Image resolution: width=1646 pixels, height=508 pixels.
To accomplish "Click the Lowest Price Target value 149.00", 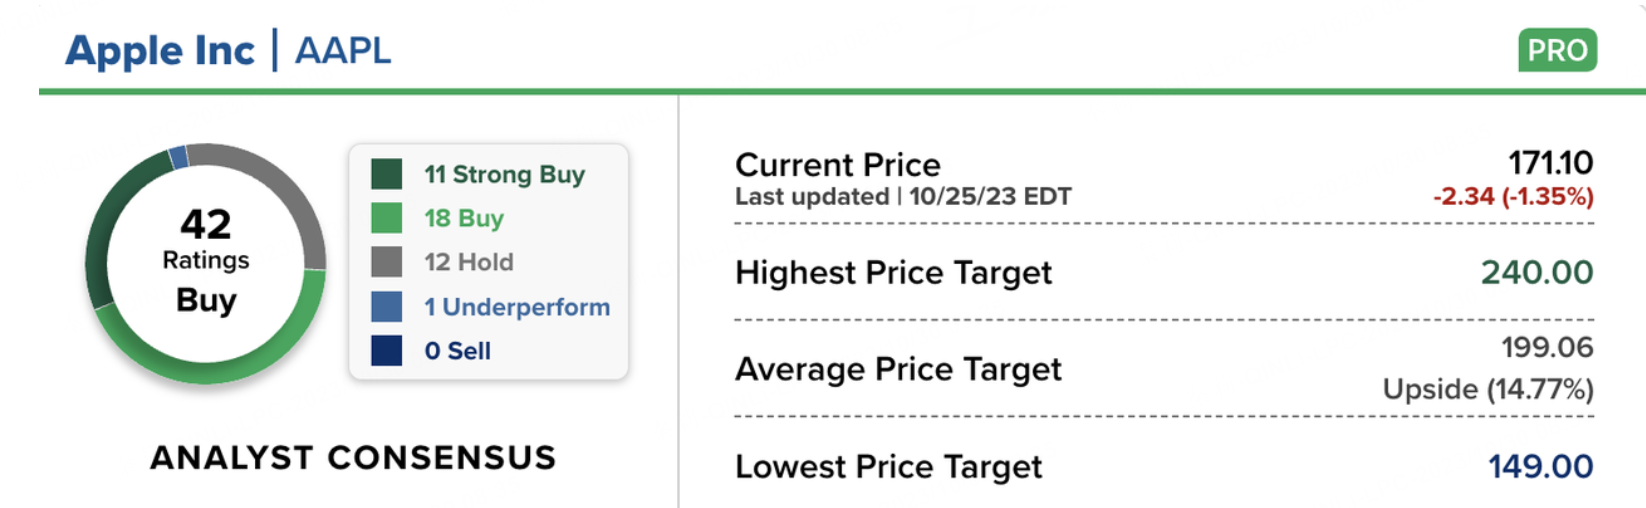I will click(1540, 466).
